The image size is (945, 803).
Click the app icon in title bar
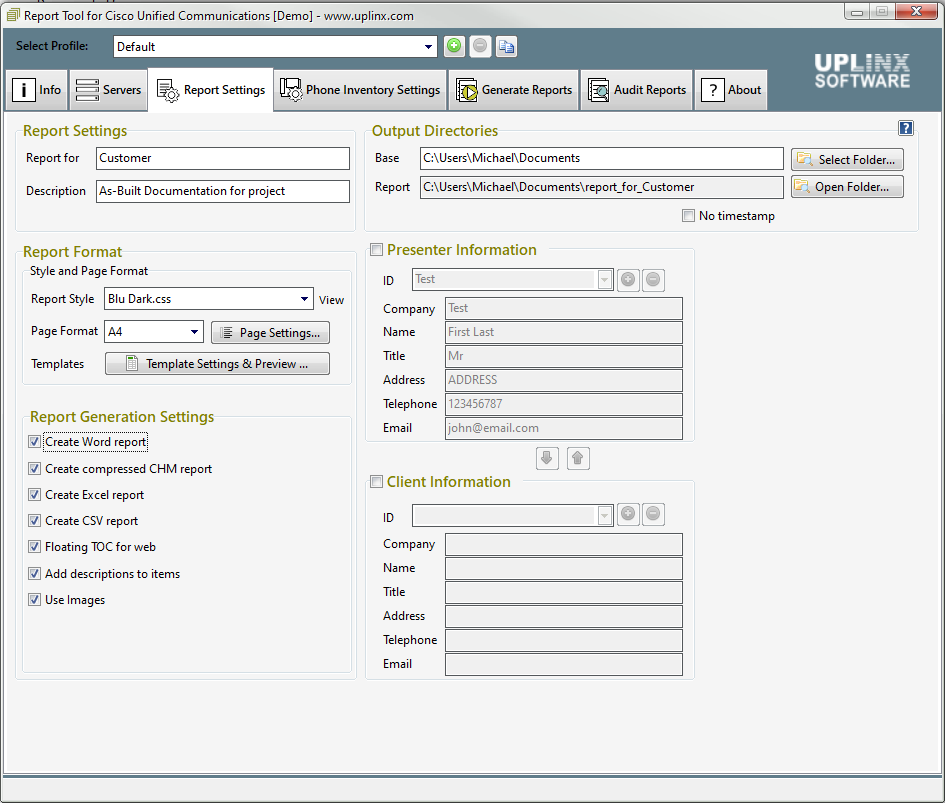(x=13, y=15)
